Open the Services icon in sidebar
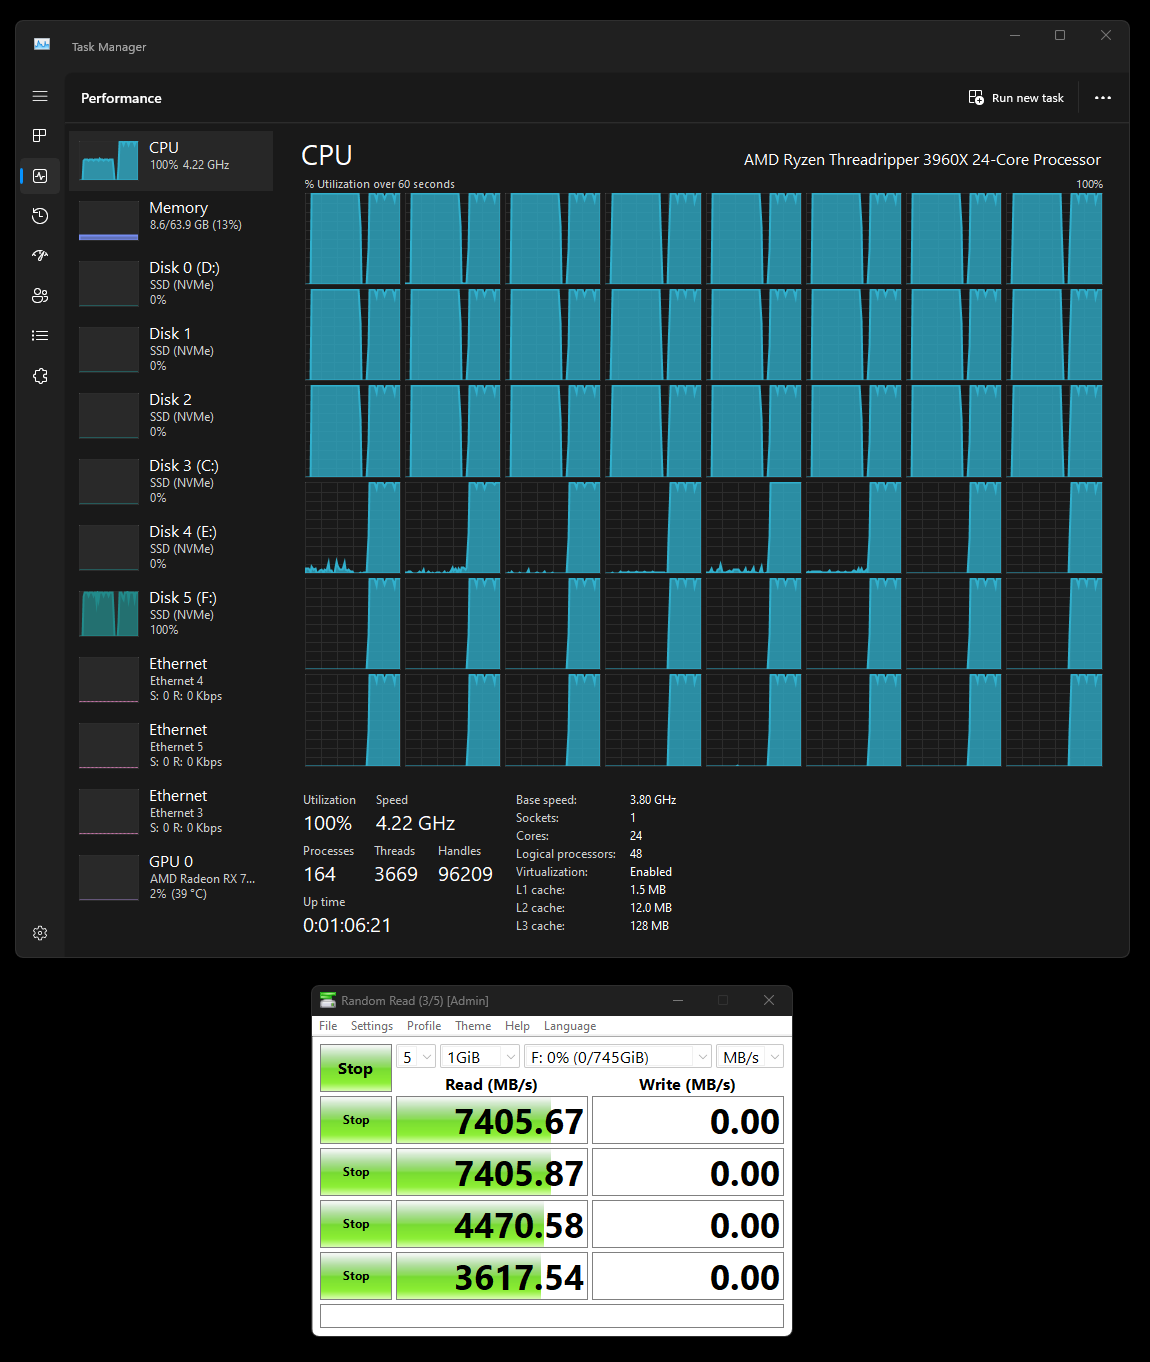This screenshot has height=1362, width=1150. point(40,376)
